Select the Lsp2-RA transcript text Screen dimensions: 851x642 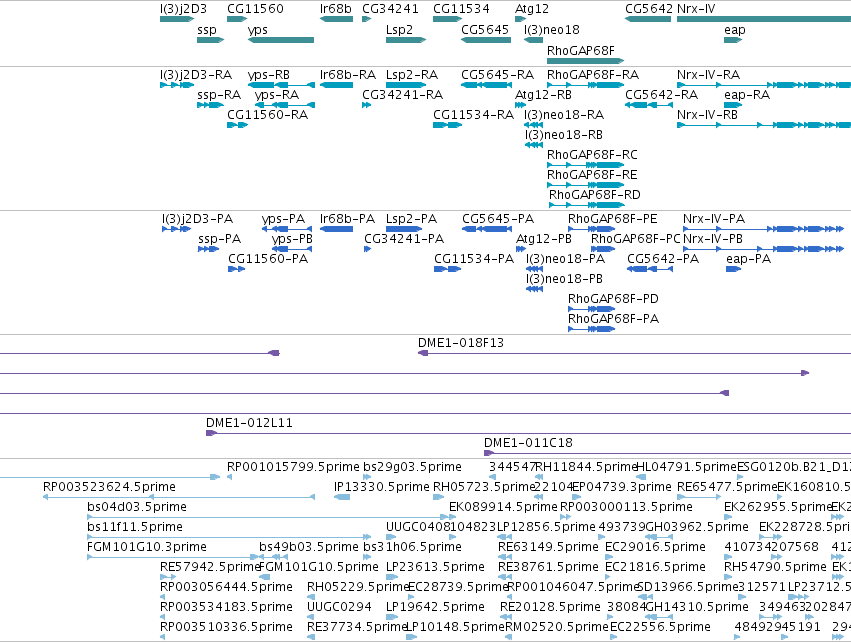tap(412, 74)
